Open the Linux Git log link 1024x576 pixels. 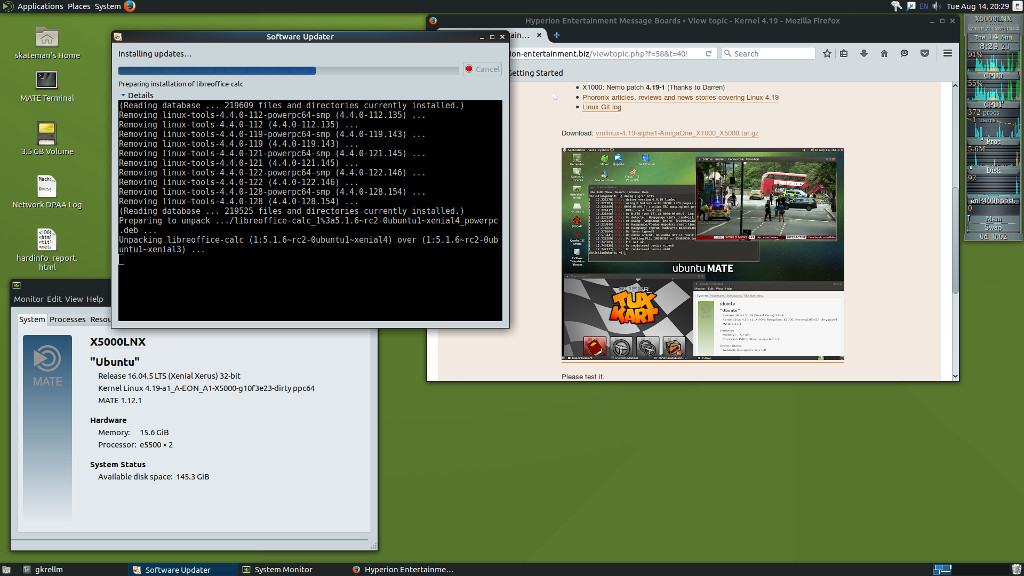pyautogui.click(x=601, y=107)
